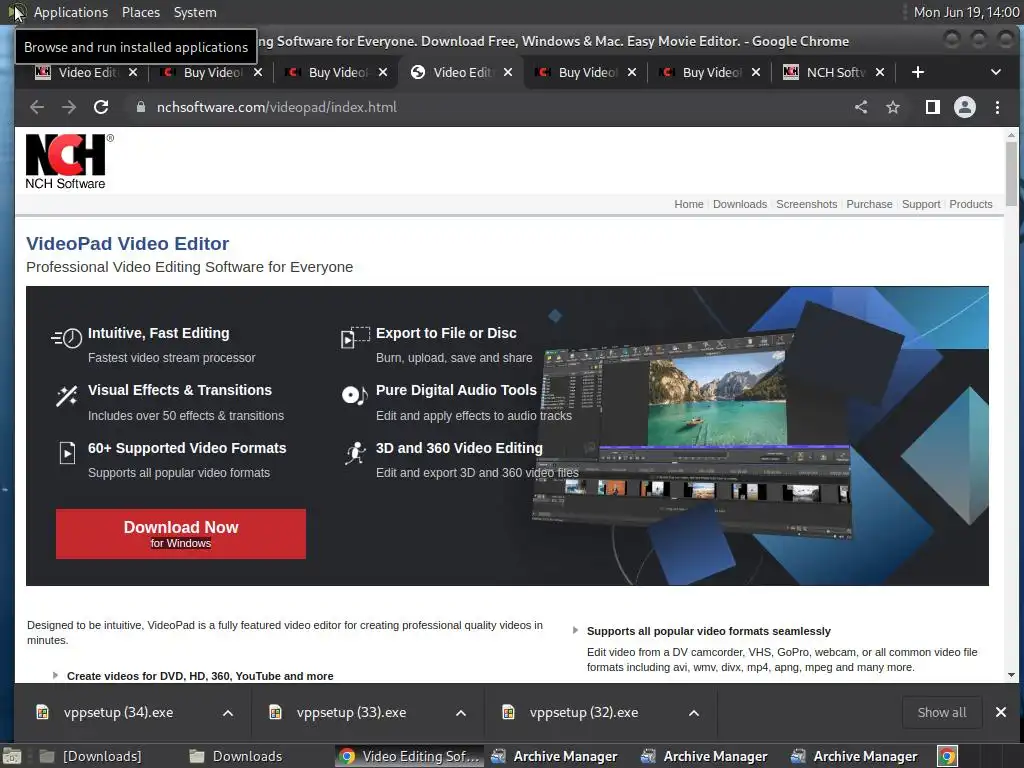This screenshot has width=1024, height=768.
Task: Click the 60+ Supported Video Formats icon
Action: [67, 453]
